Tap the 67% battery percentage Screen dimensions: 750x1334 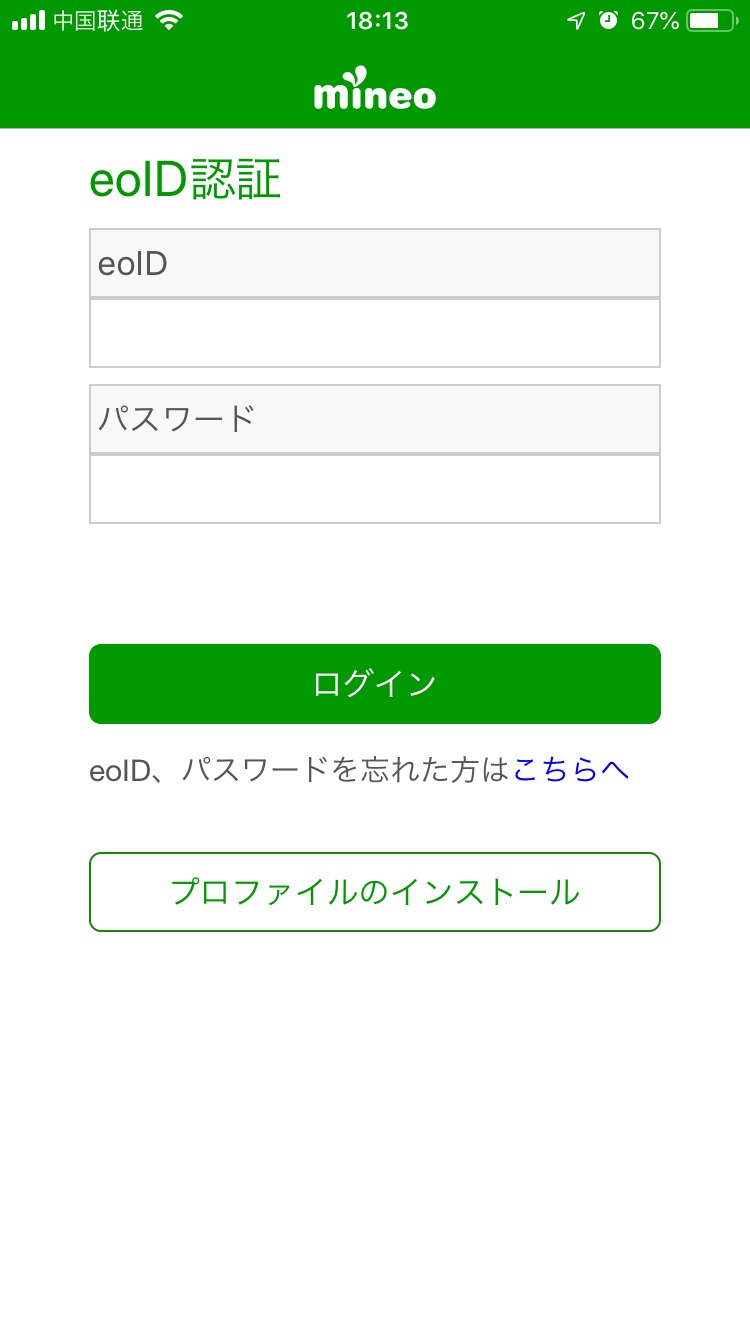click(x=655, y=21)
